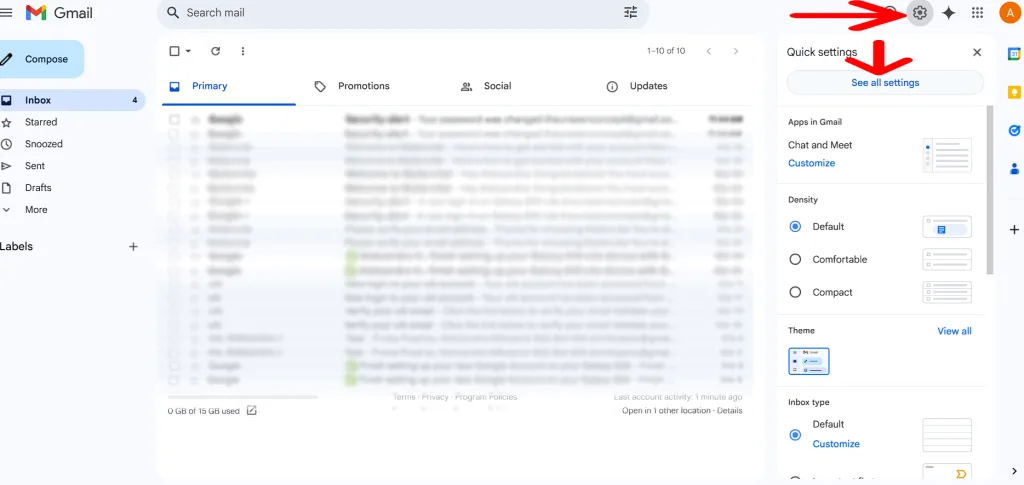The image size is (1024, 485).
Task: Click the Gmail logo
Action: click(59, 12)
